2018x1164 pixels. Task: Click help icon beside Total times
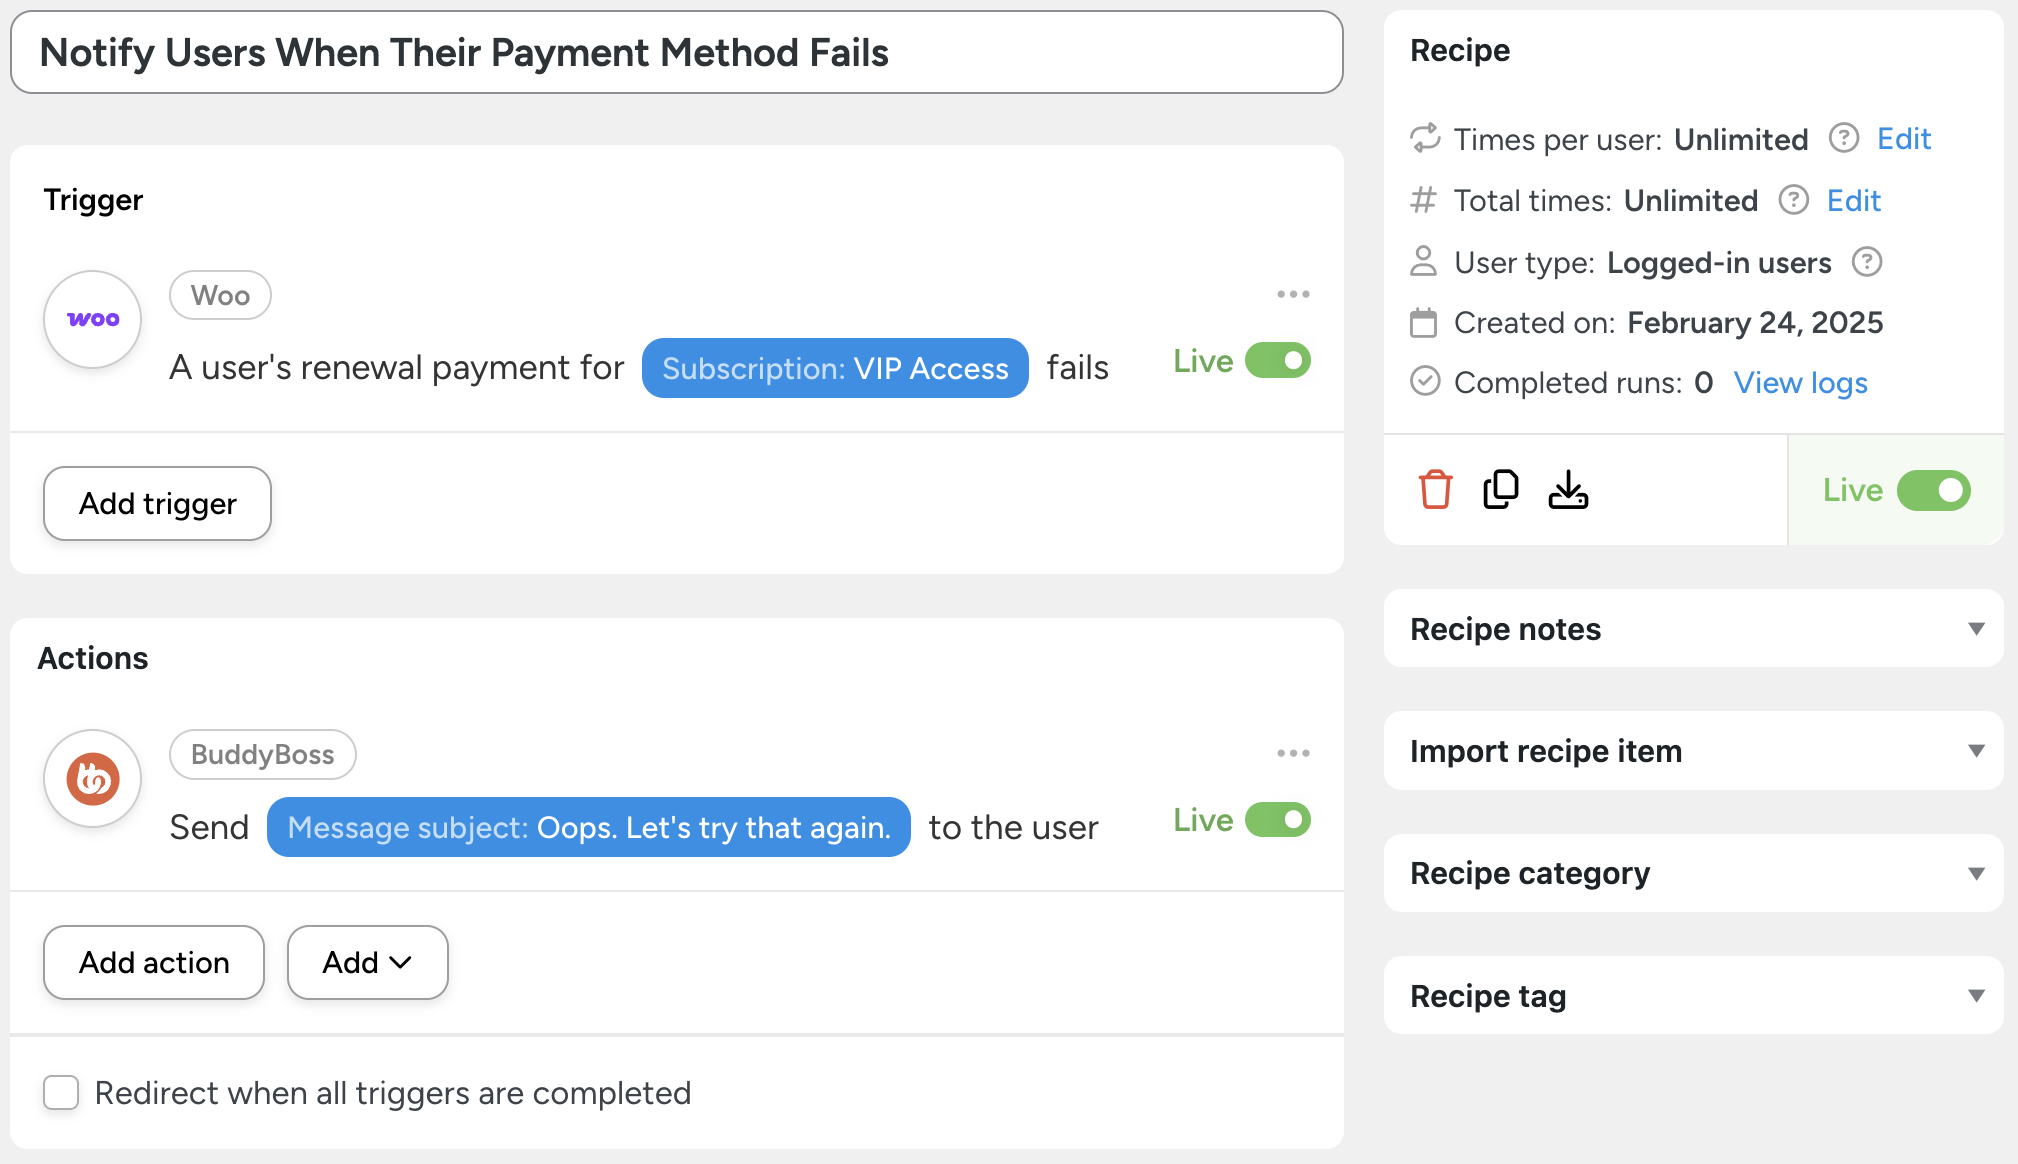1793,200
